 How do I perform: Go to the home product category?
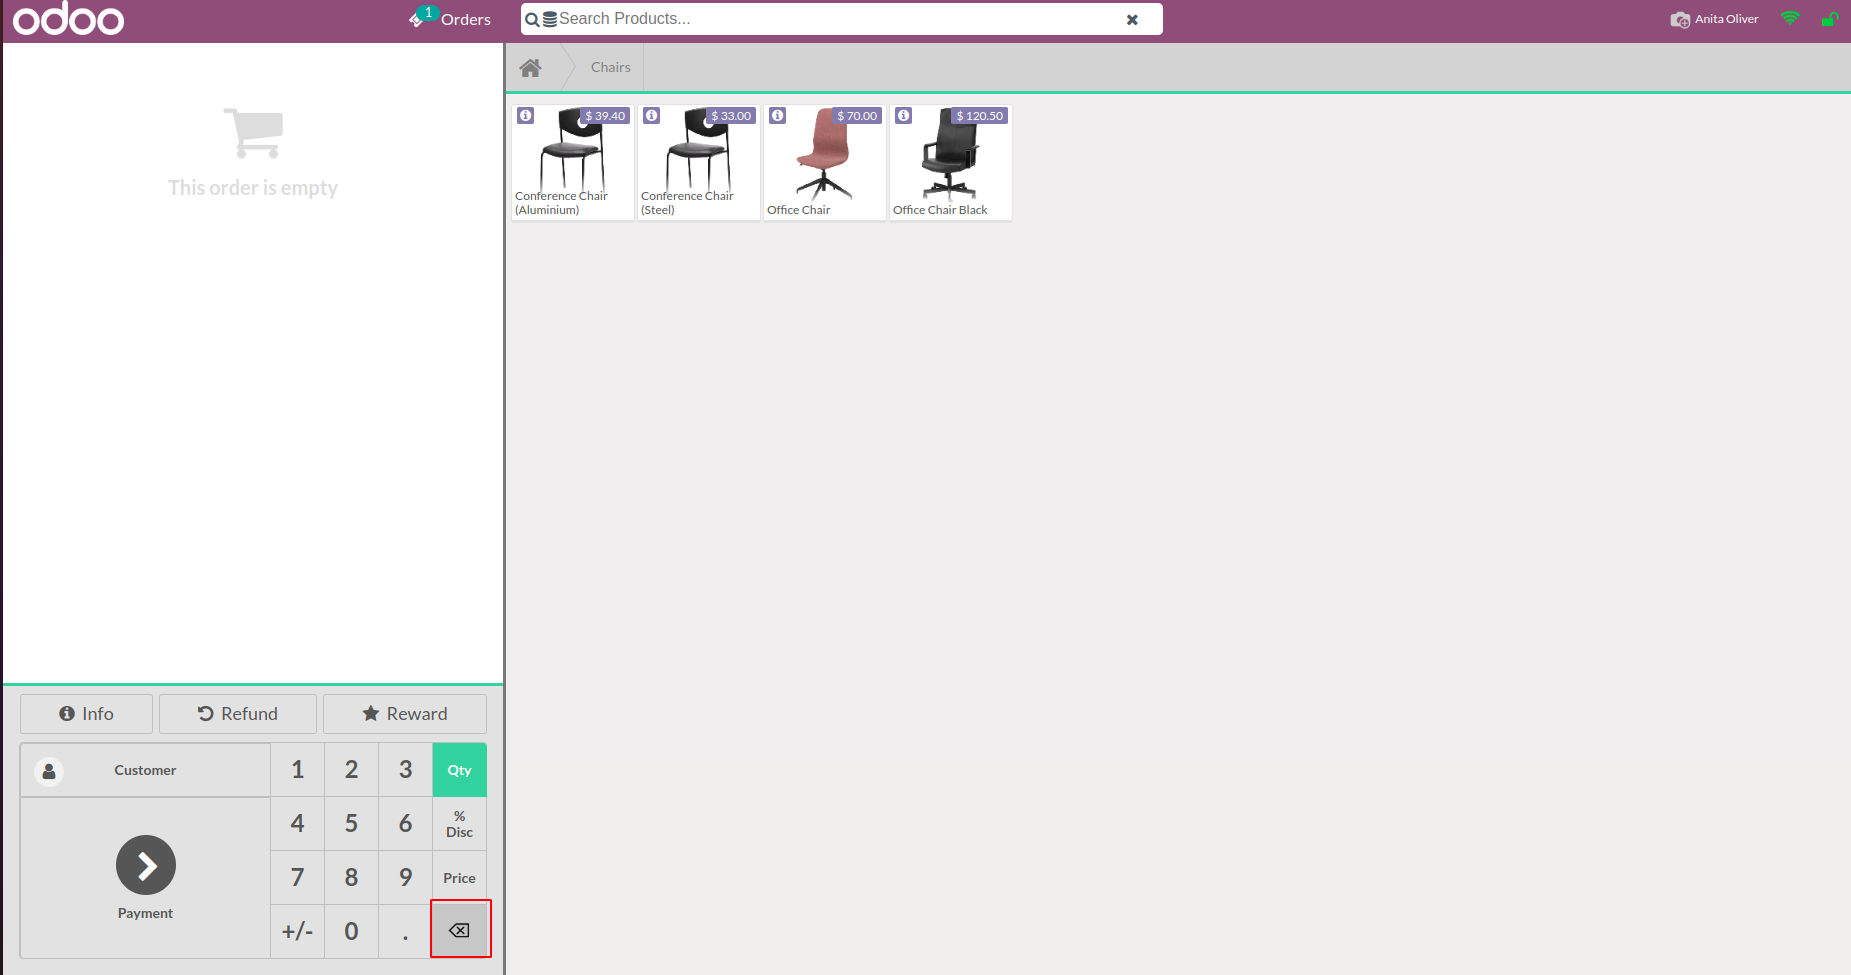click(531, 67)
